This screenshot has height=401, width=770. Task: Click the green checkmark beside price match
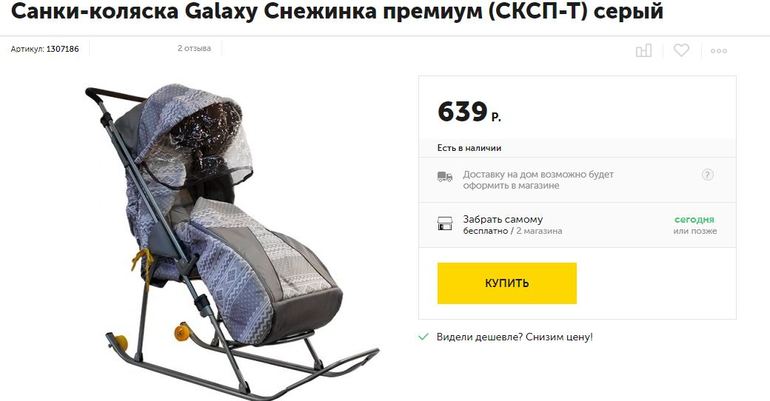coord(423,337)
